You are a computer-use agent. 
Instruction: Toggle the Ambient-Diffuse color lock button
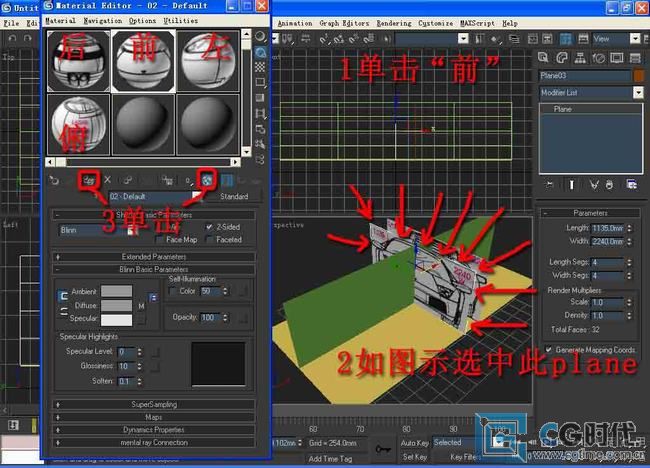(63, 296)
